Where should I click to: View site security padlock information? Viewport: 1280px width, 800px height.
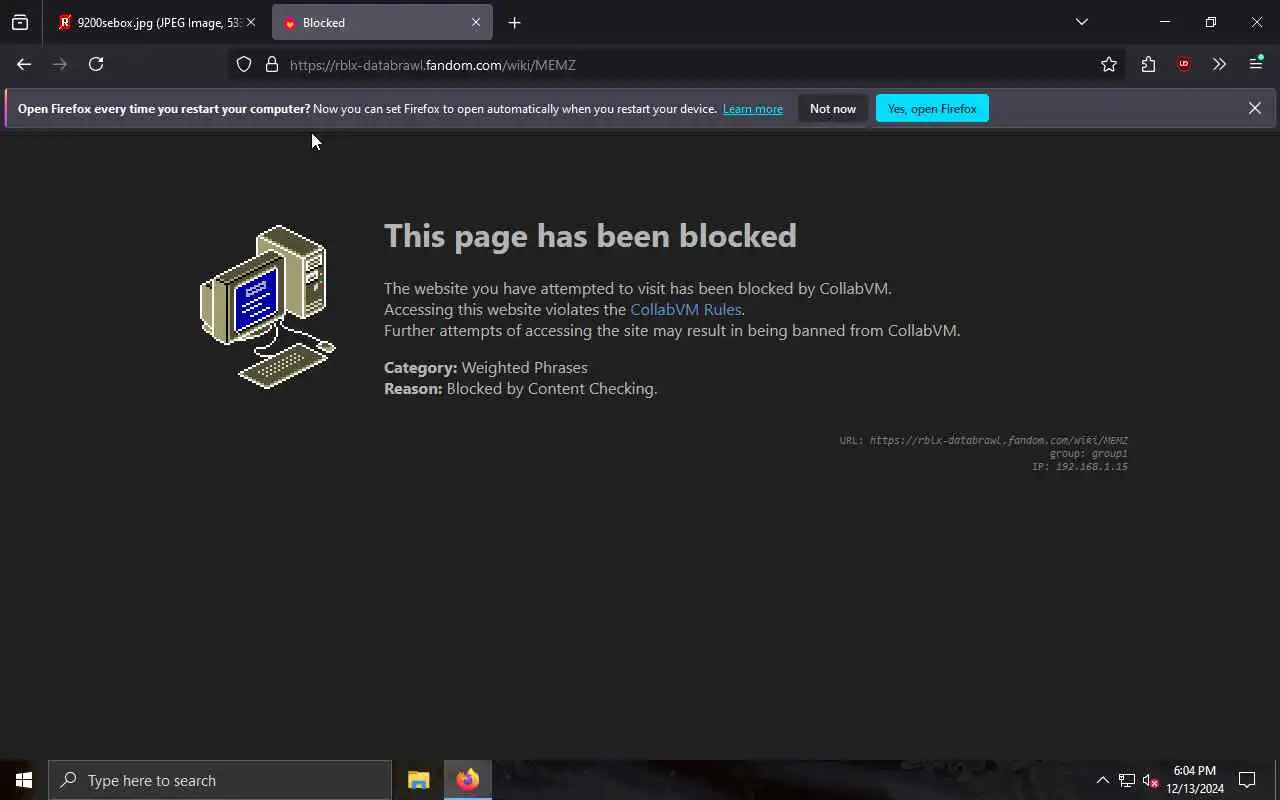(271, 65)
